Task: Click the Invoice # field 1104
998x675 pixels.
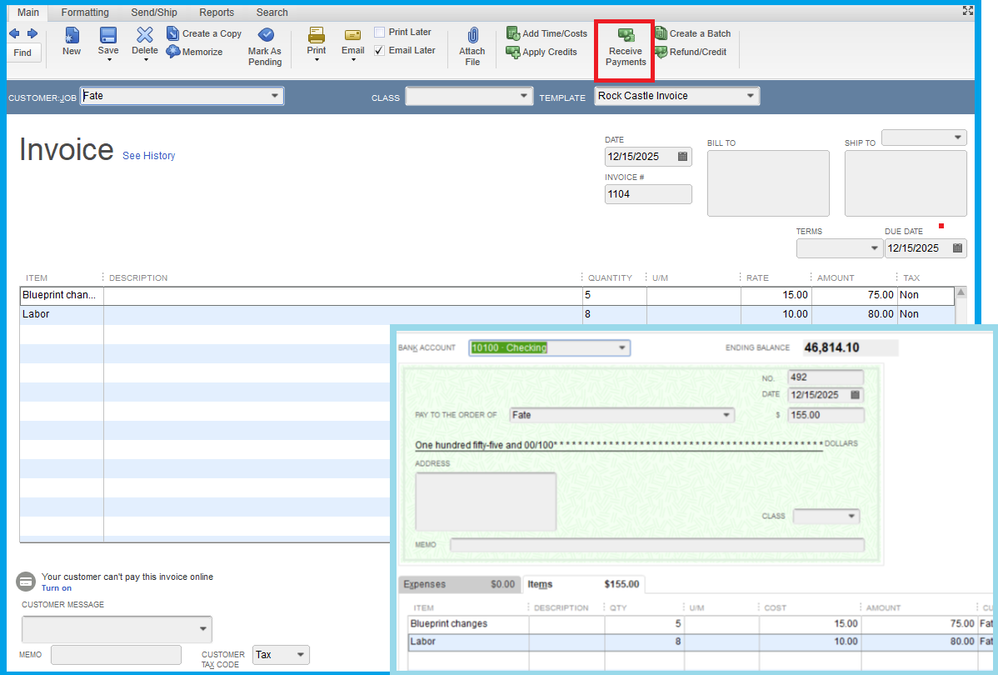Action: [x=648, y=194]
